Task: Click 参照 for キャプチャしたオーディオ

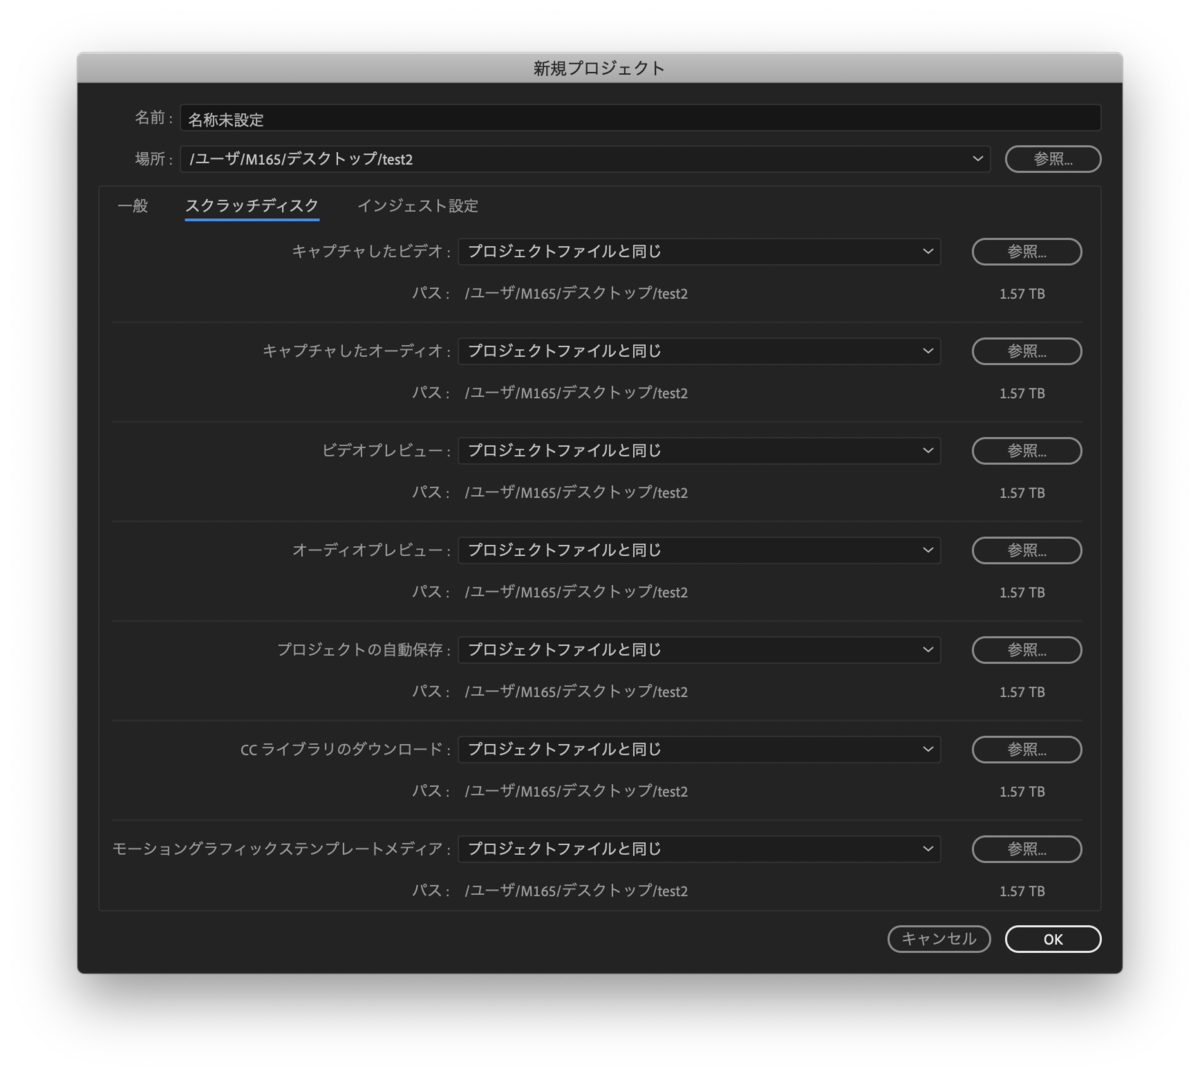Action: coord(1027,351)
